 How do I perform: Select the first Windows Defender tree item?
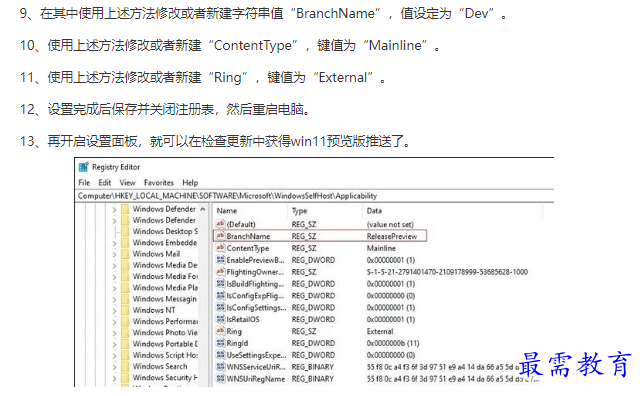click(x=164, y=209)
